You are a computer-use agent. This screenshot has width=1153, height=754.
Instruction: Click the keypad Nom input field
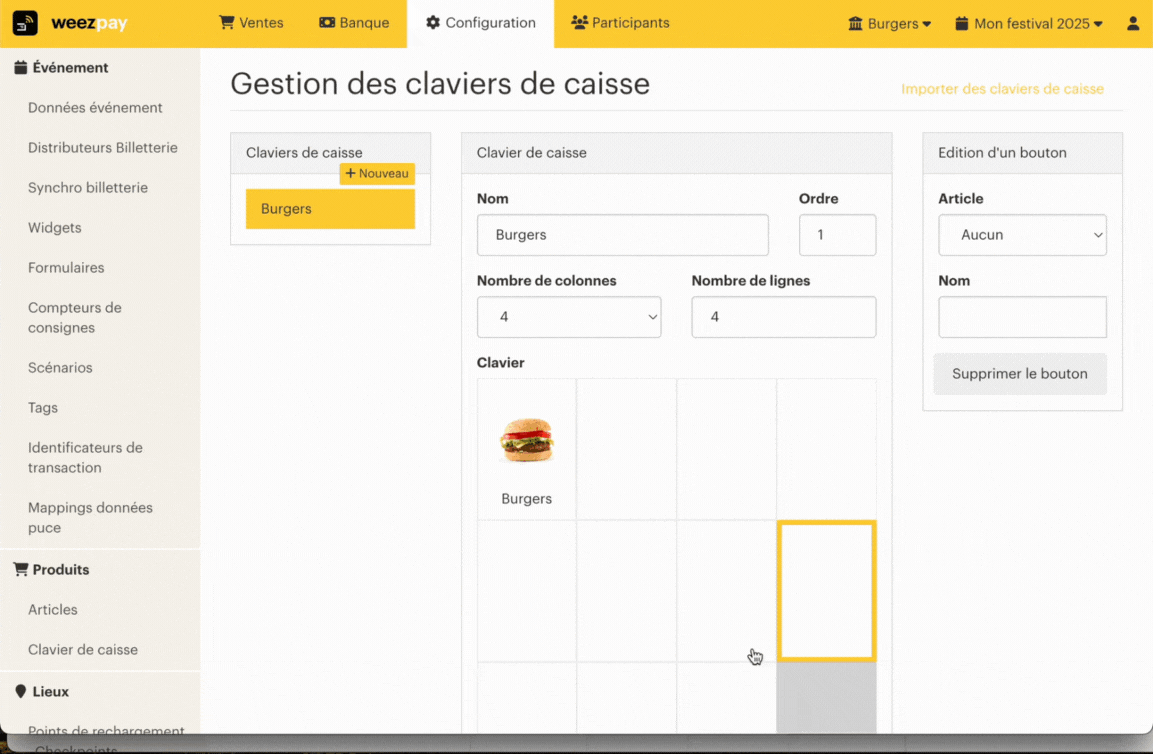point(623,235)
